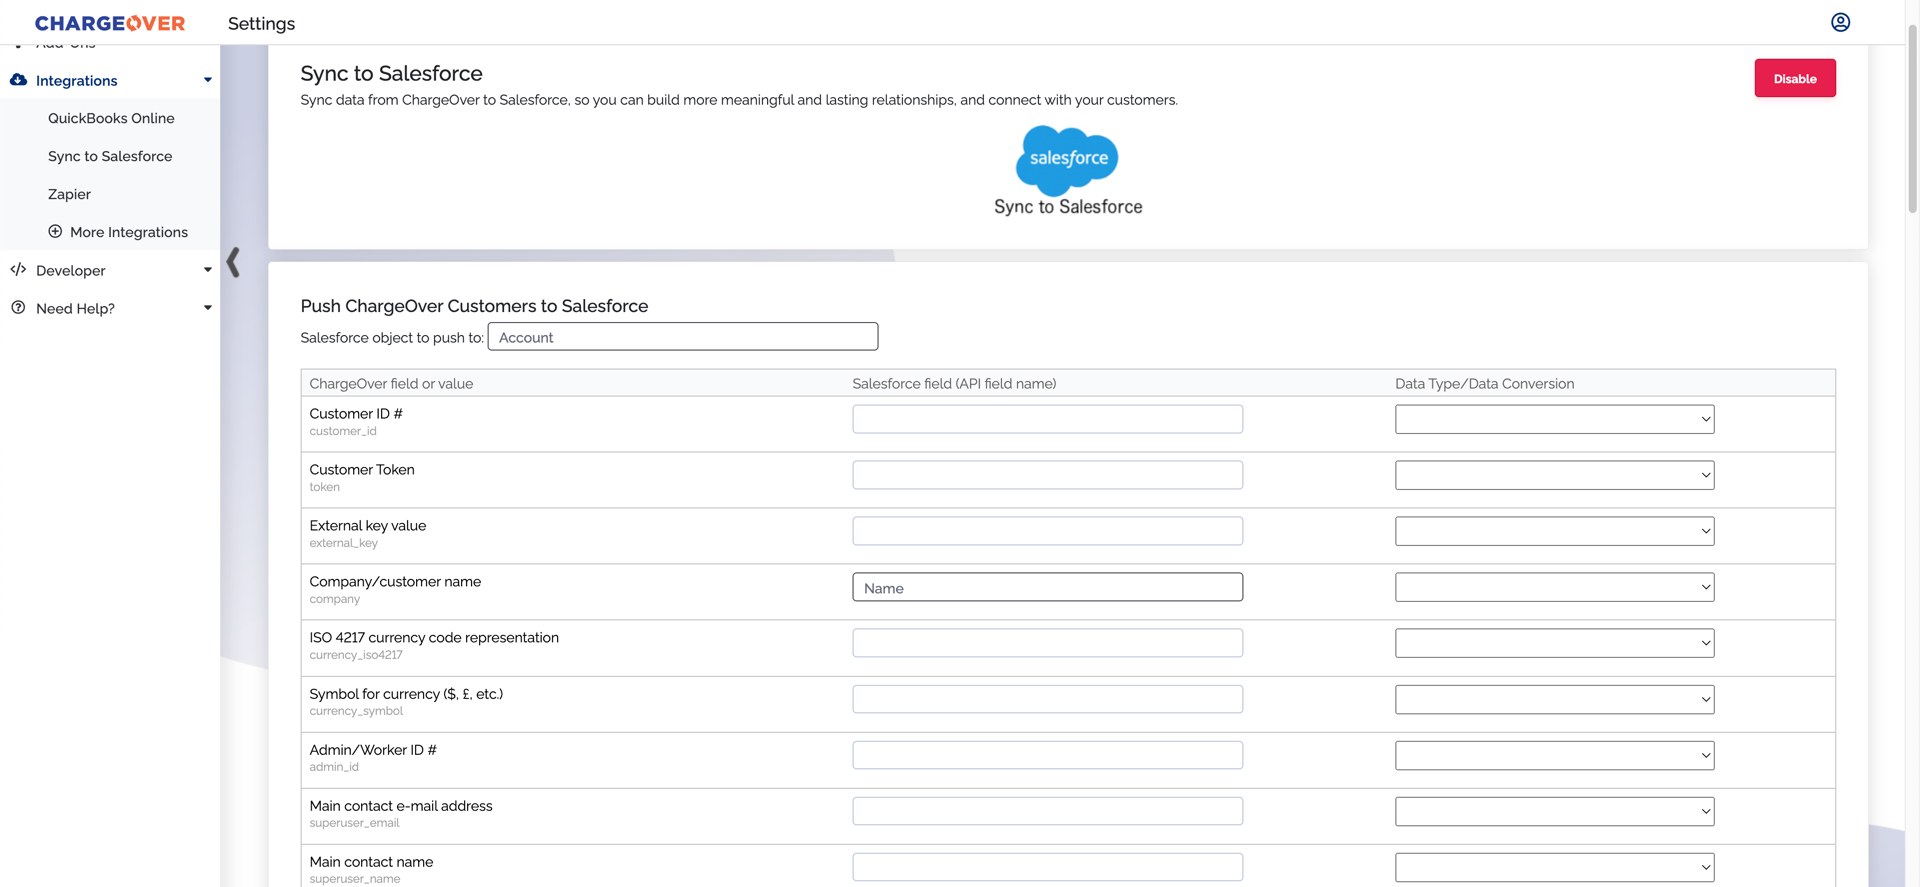Click the ChargeOver logo
This screenshot has height=887, width=1920.
click(110, 23)
